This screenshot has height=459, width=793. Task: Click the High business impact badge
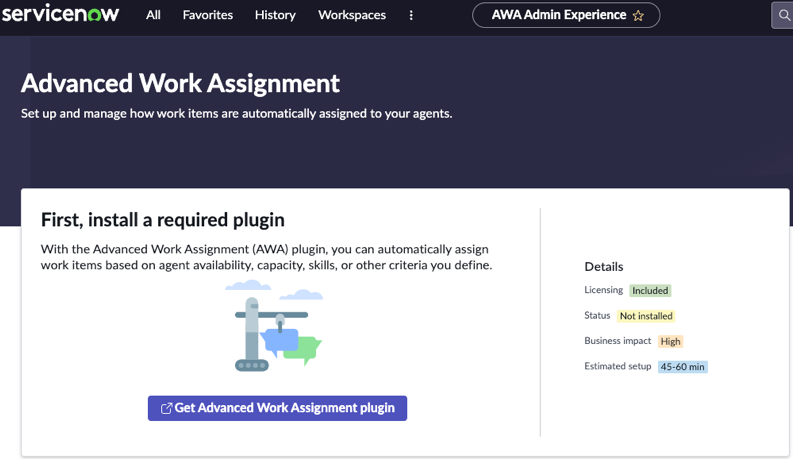(670, 341)
